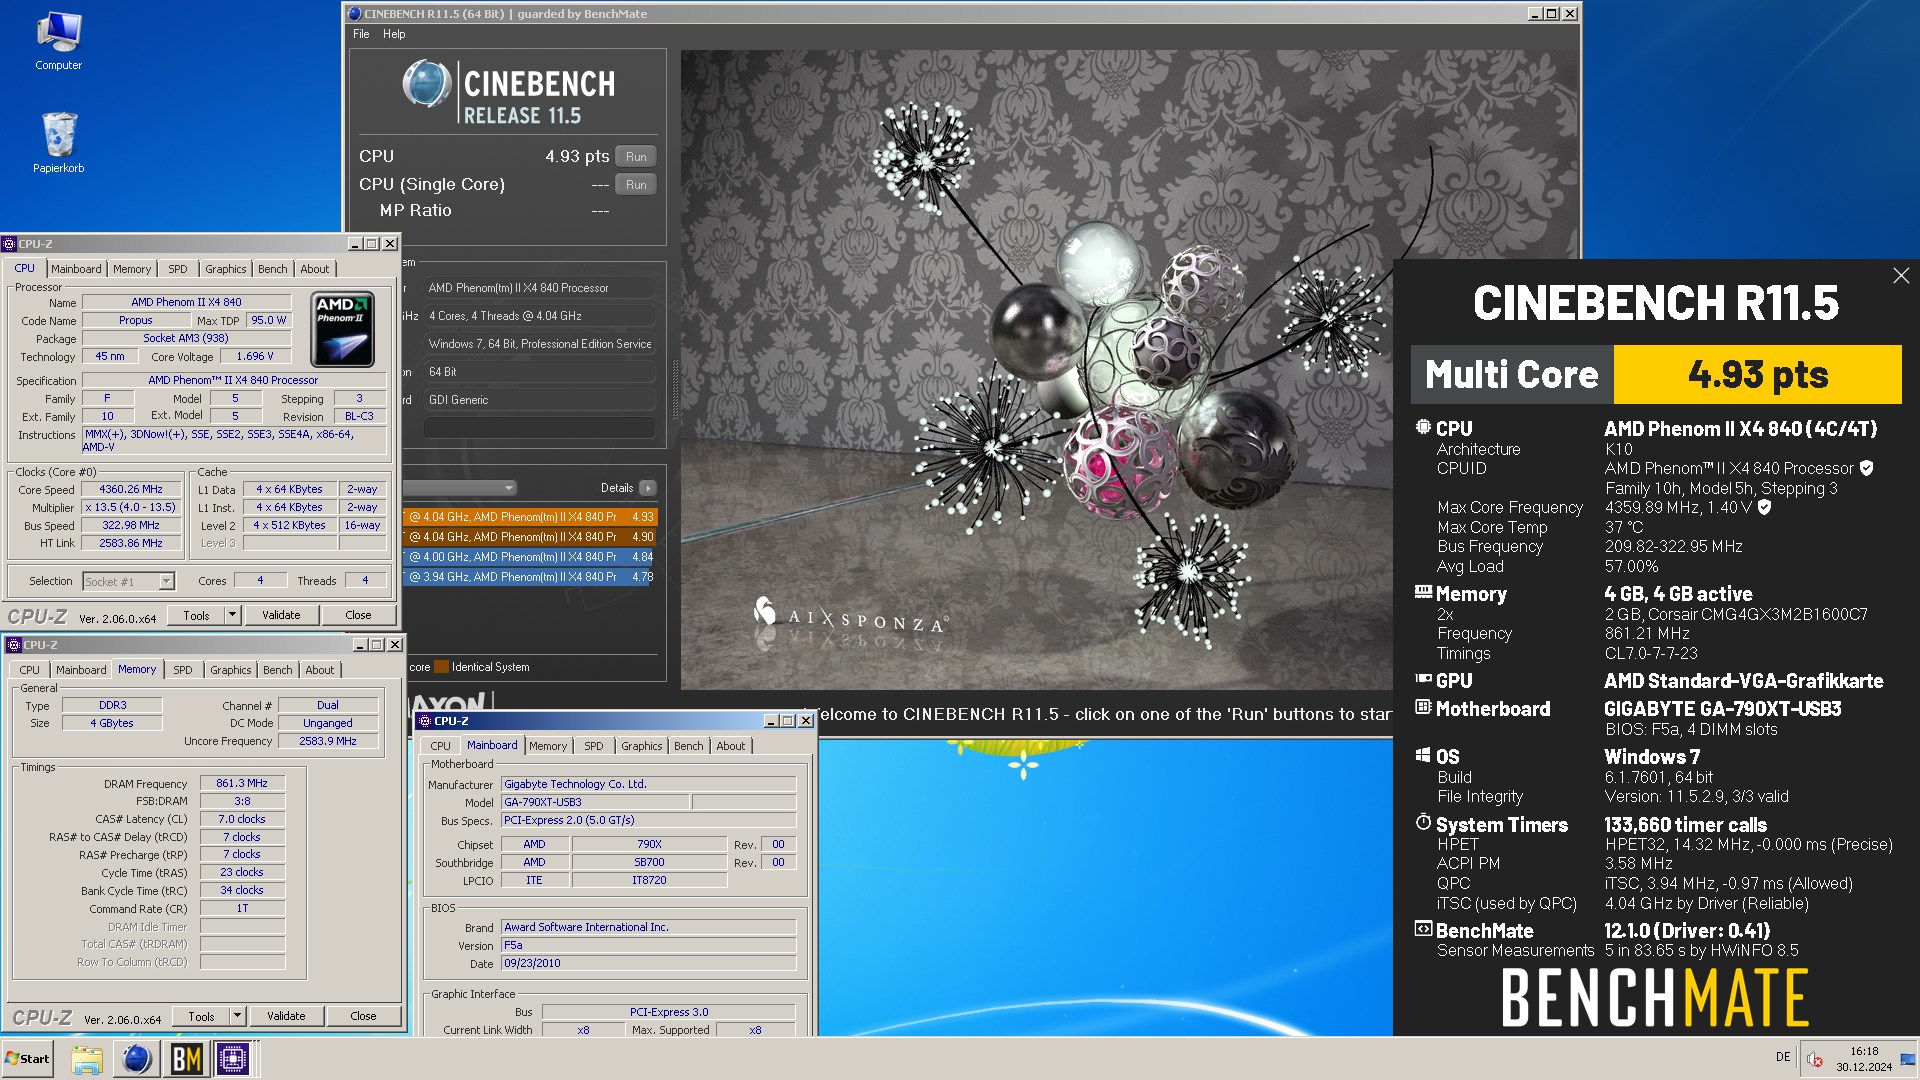Switch to CPU tab in Memory CPU-Z window
This screenshot has height=1080, width=1920.
tap(30, 670)
